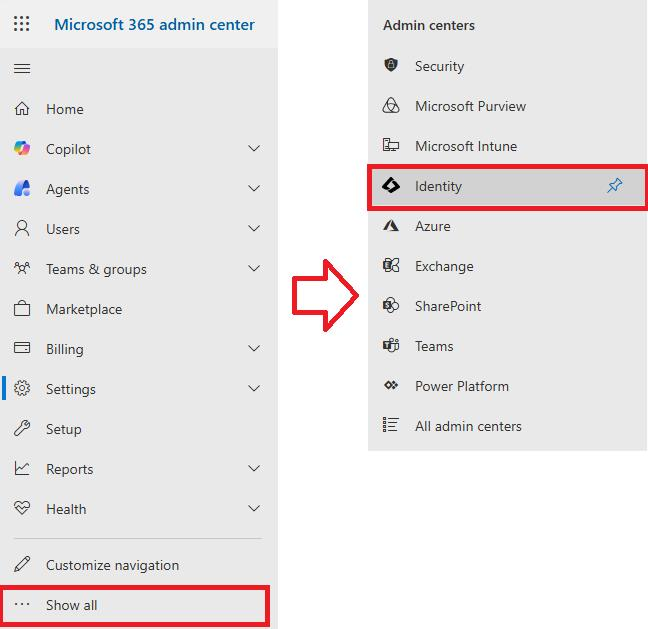Click the Home house icon
The width and height of the screenshot is (648, 629).
[x=22, y=109]
